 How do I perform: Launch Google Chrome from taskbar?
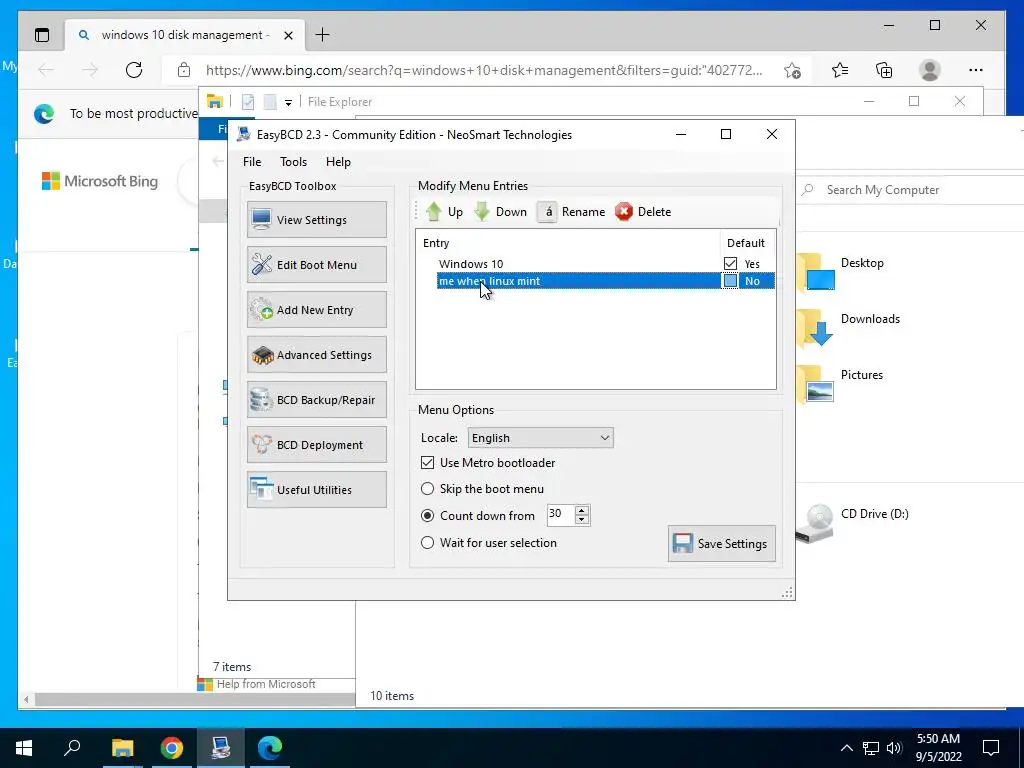click(172, 748)
